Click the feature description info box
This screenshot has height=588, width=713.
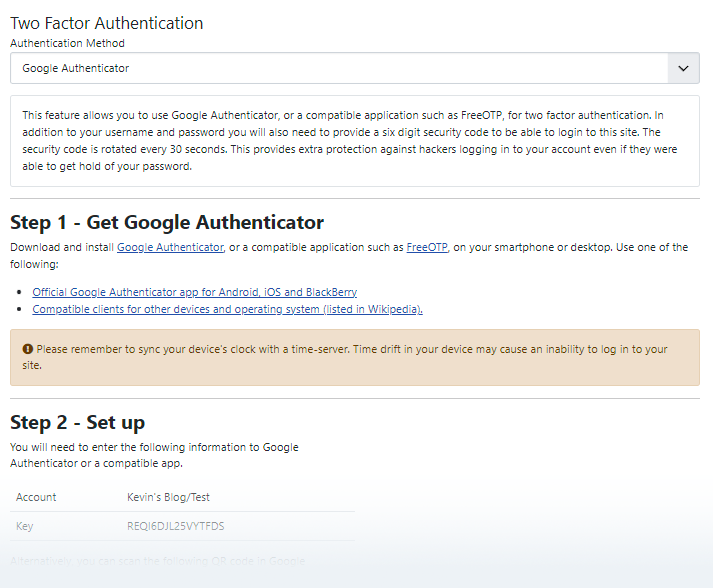(354, 141)
